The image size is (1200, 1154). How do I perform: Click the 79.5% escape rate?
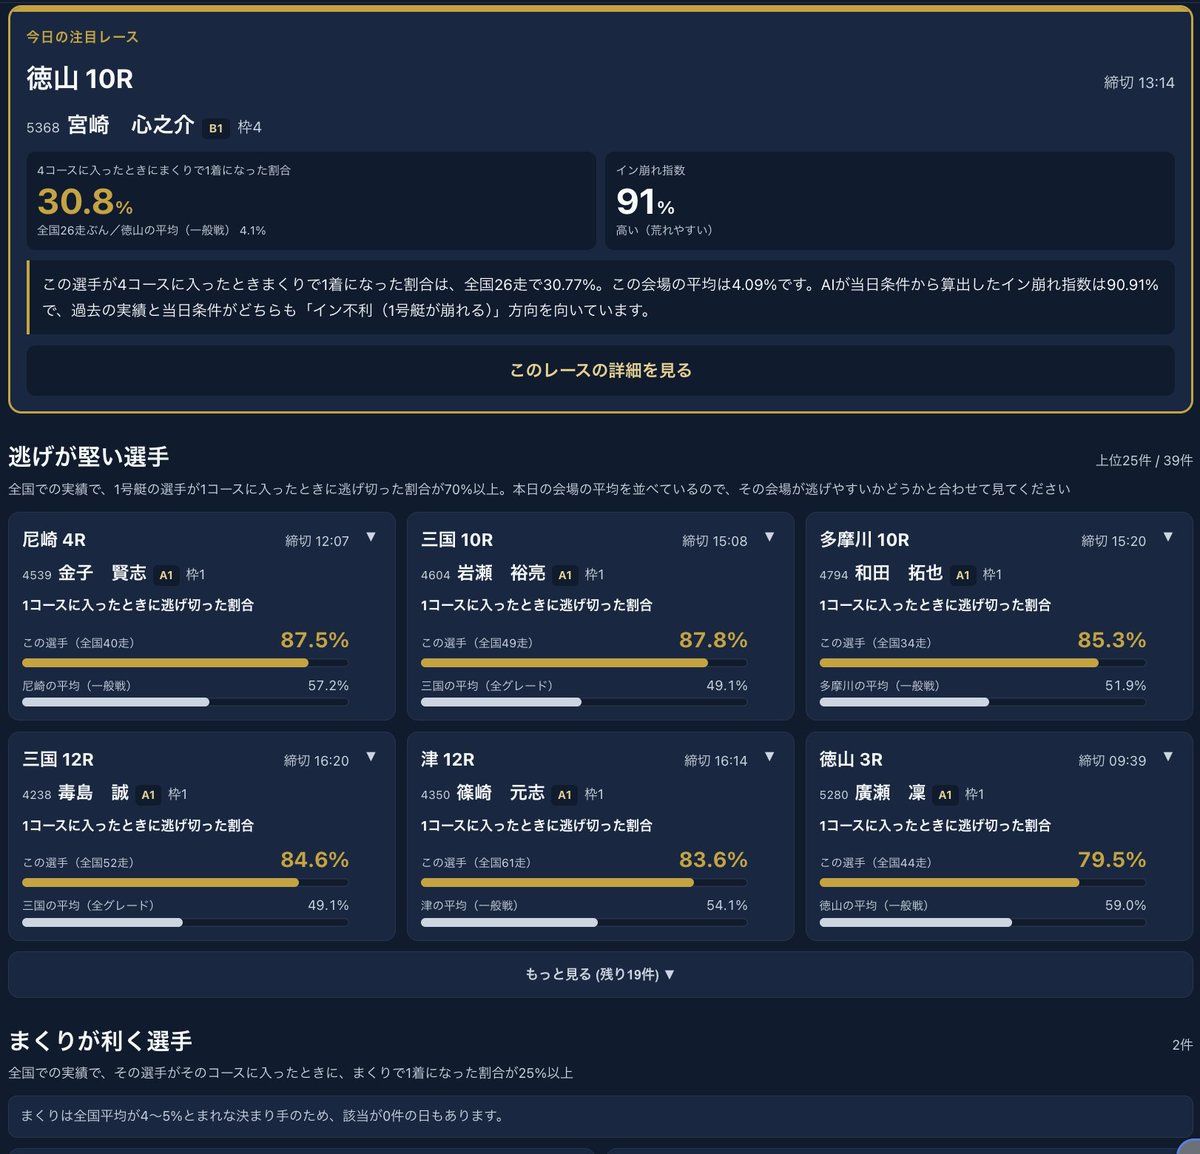(1112, 860)
